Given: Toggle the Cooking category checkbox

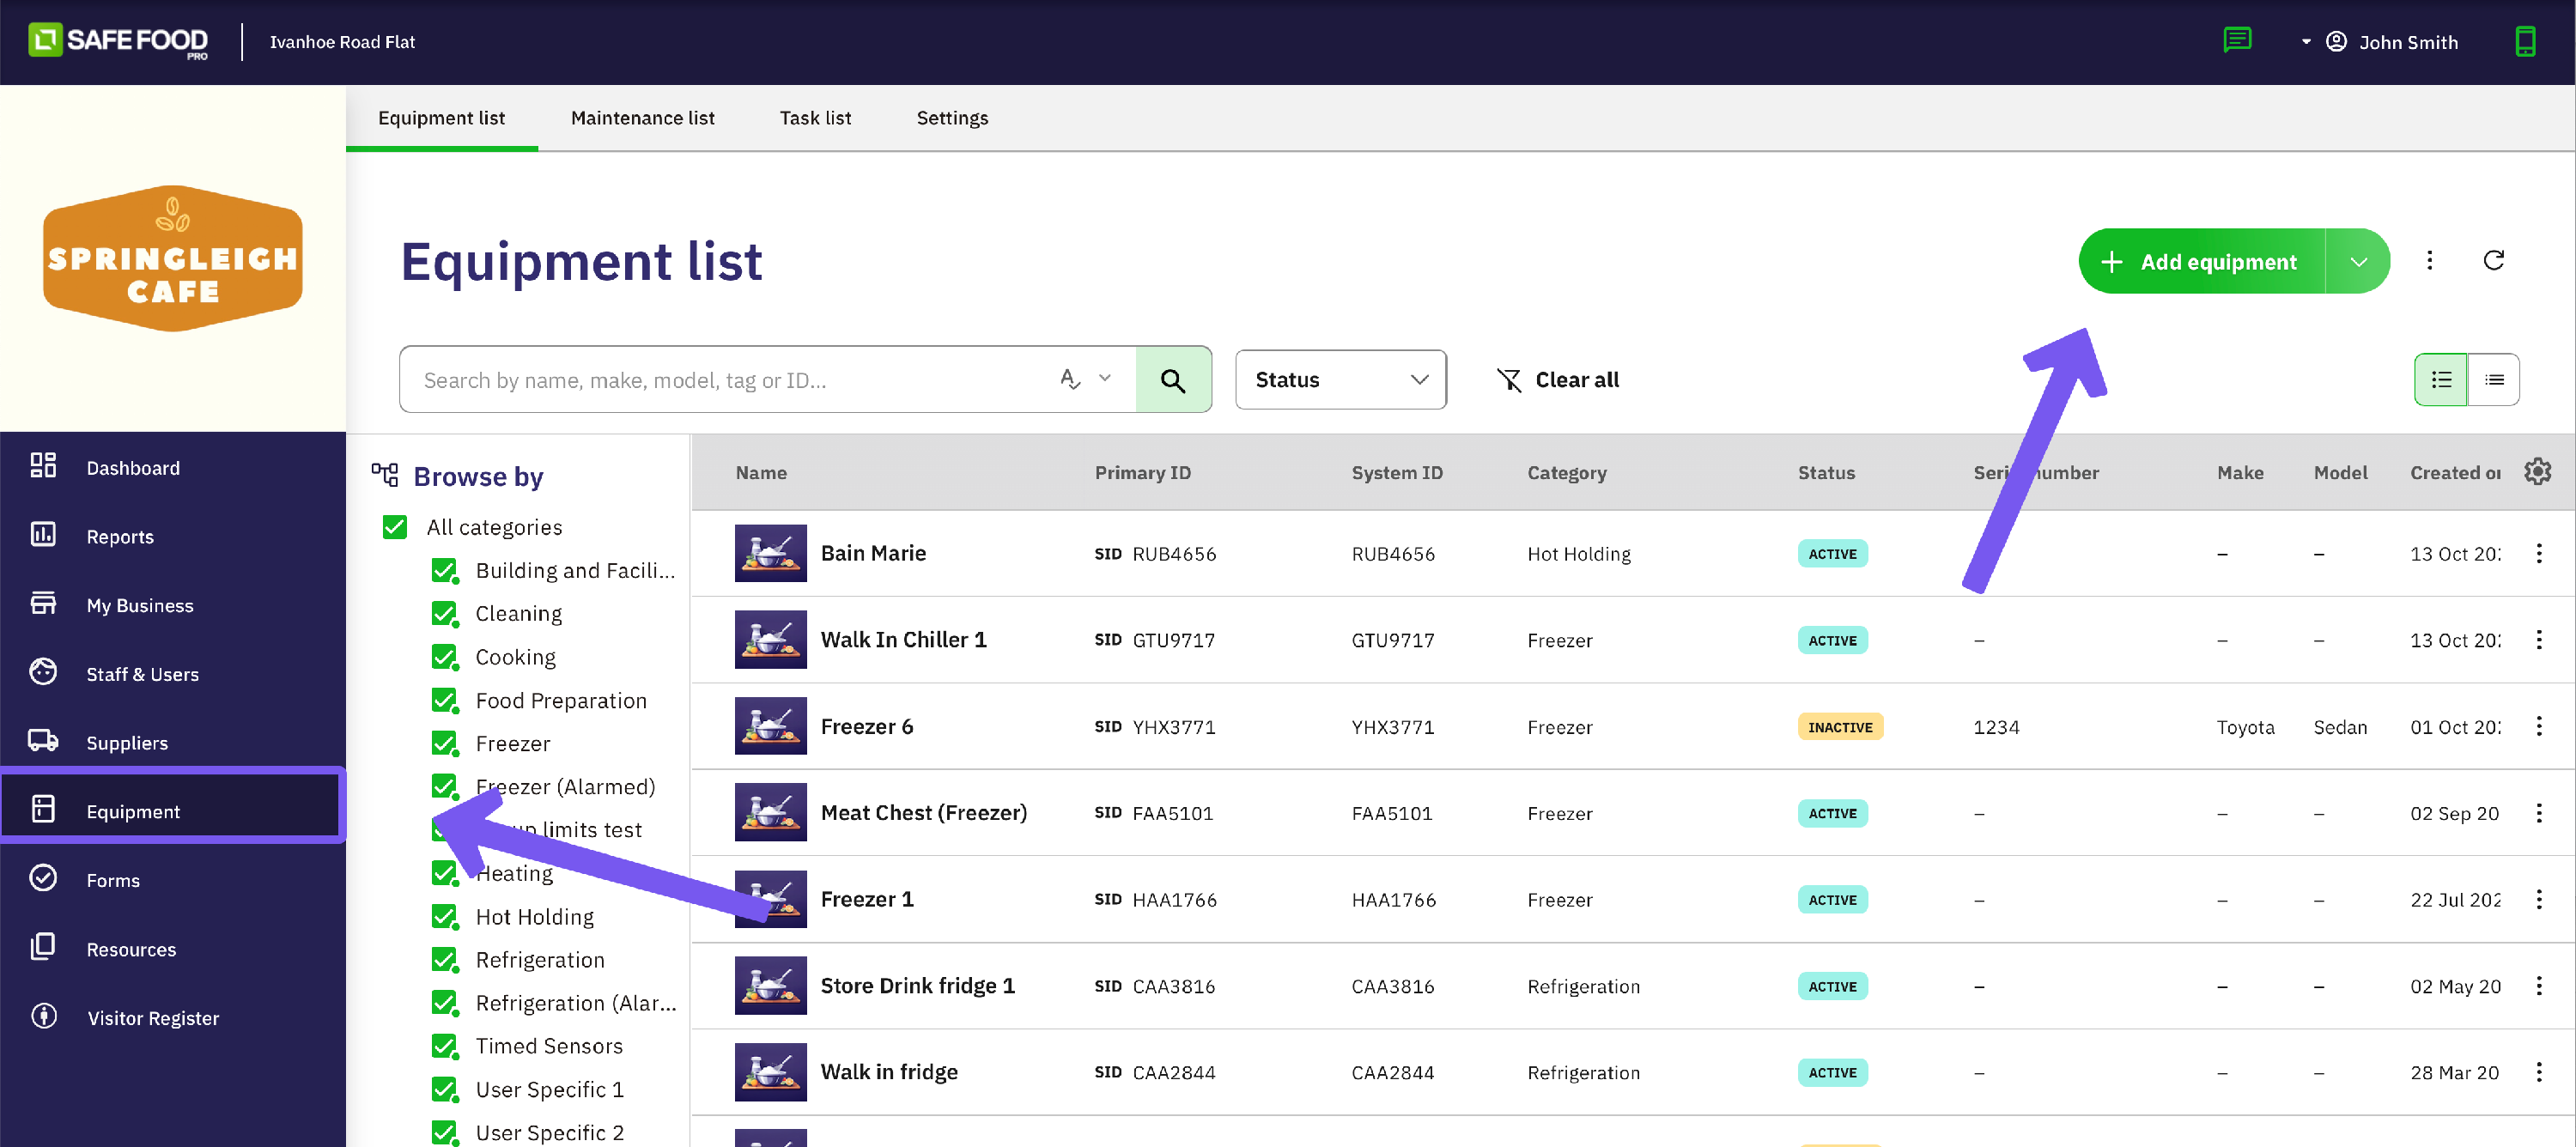Looking at the screenshot, I should [444, 657].
